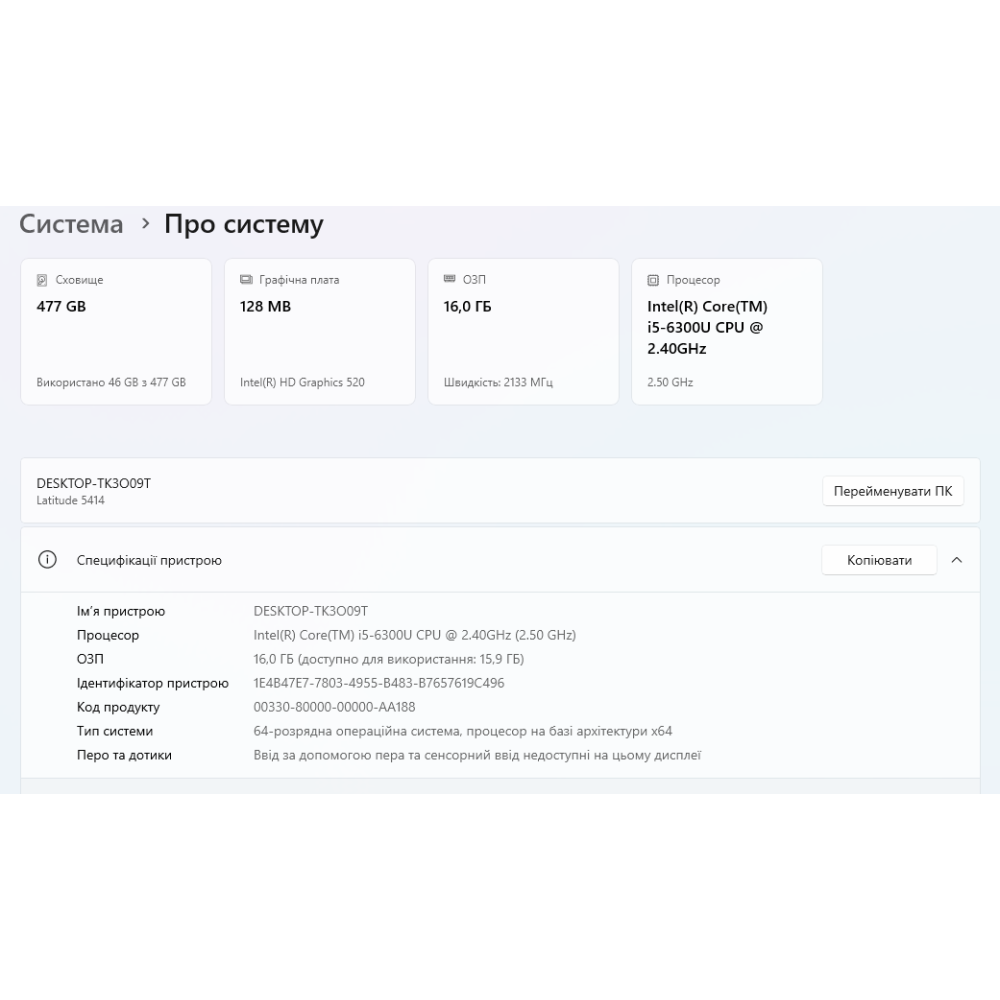Click the info icon beside Специфікації пристрою
Image resolution: width=1000 pixels, height=1000 pixels.
click(47, 560)
